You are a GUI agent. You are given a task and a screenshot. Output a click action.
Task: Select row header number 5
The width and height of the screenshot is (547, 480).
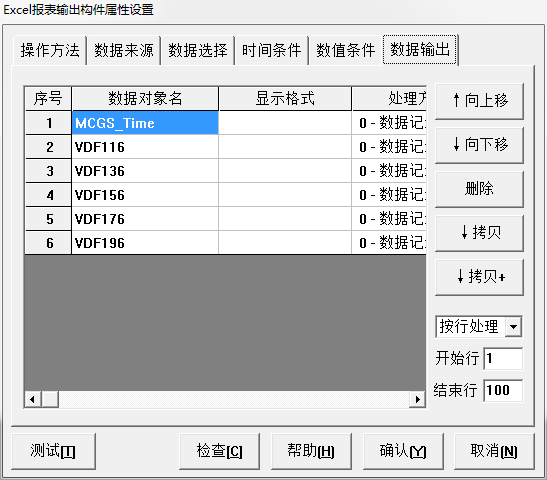[x=48, y=219]
